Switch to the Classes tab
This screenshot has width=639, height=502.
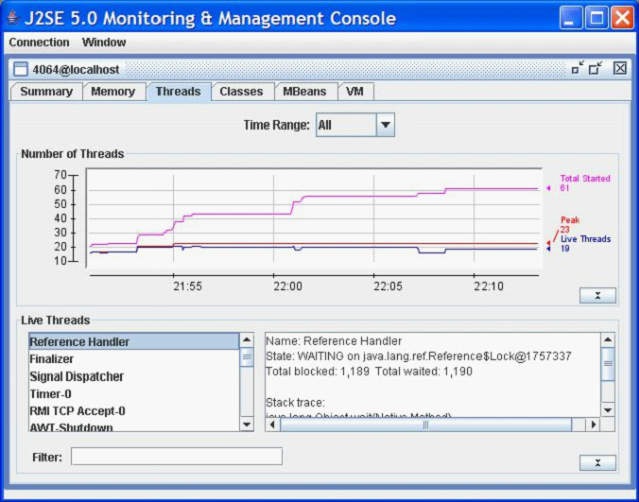[241, 92]
